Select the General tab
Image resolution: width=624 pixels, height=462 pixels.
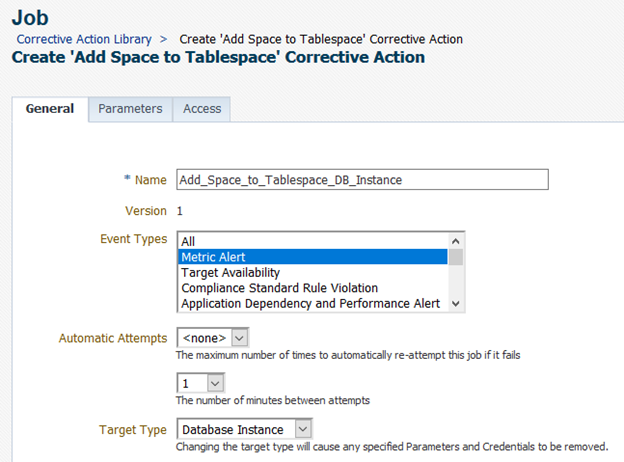click(x=50, y=109)
